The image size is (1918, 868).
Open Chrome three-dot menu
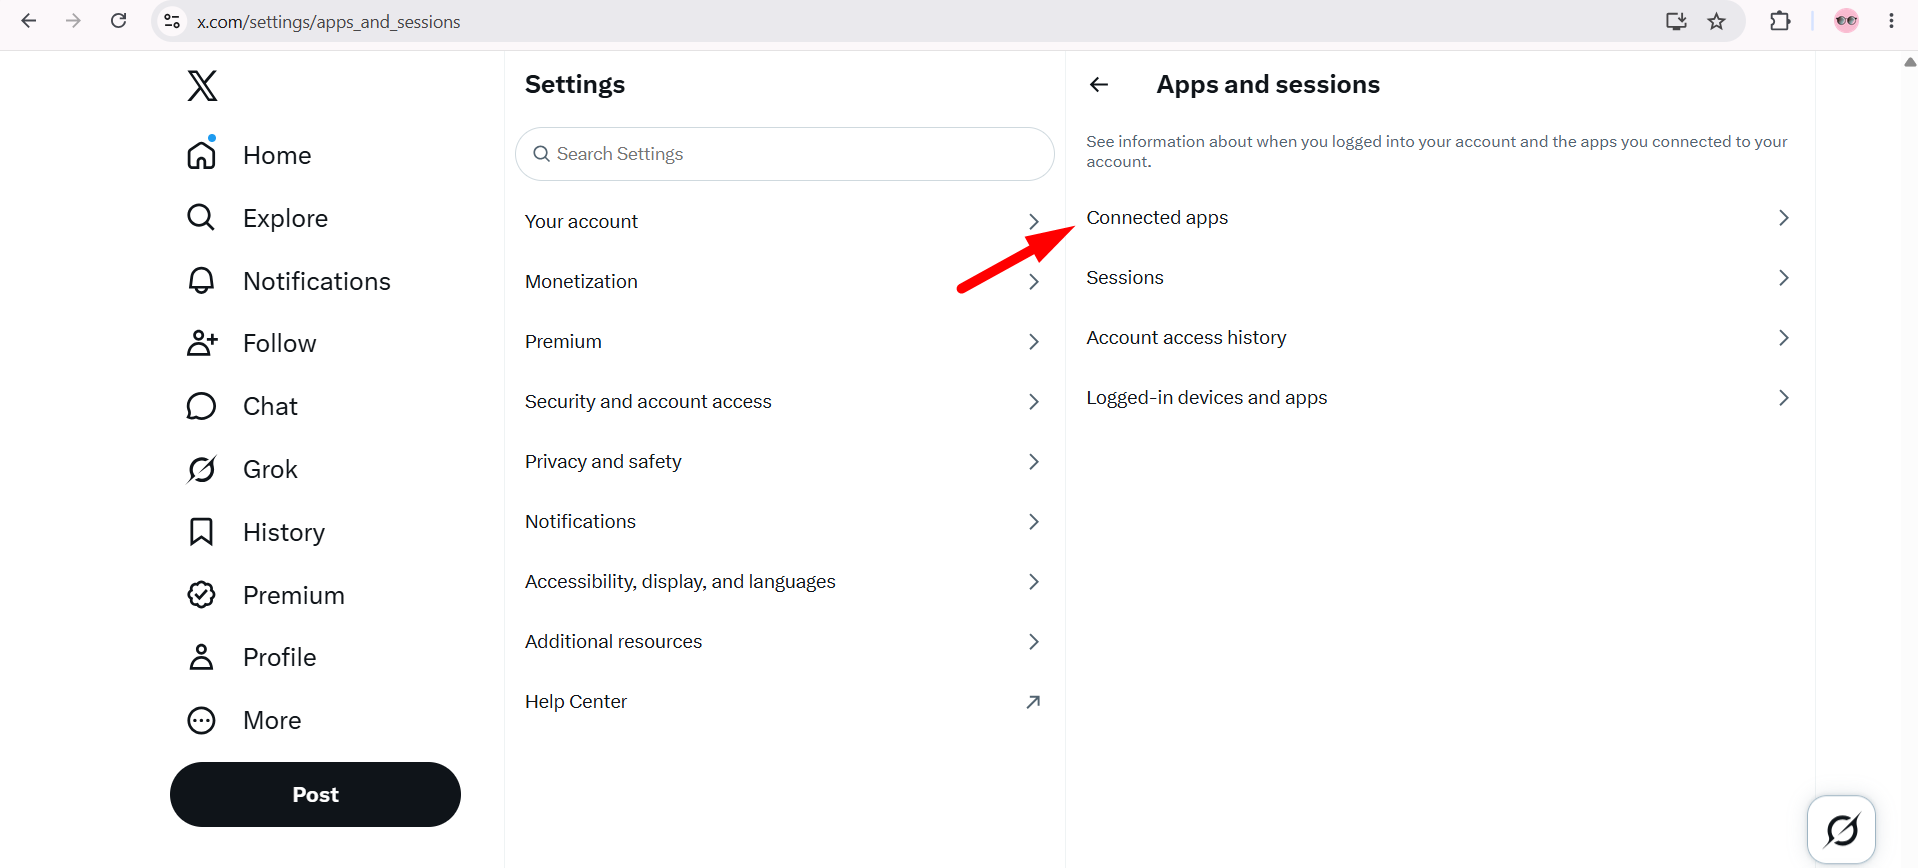coord(1891,21)
